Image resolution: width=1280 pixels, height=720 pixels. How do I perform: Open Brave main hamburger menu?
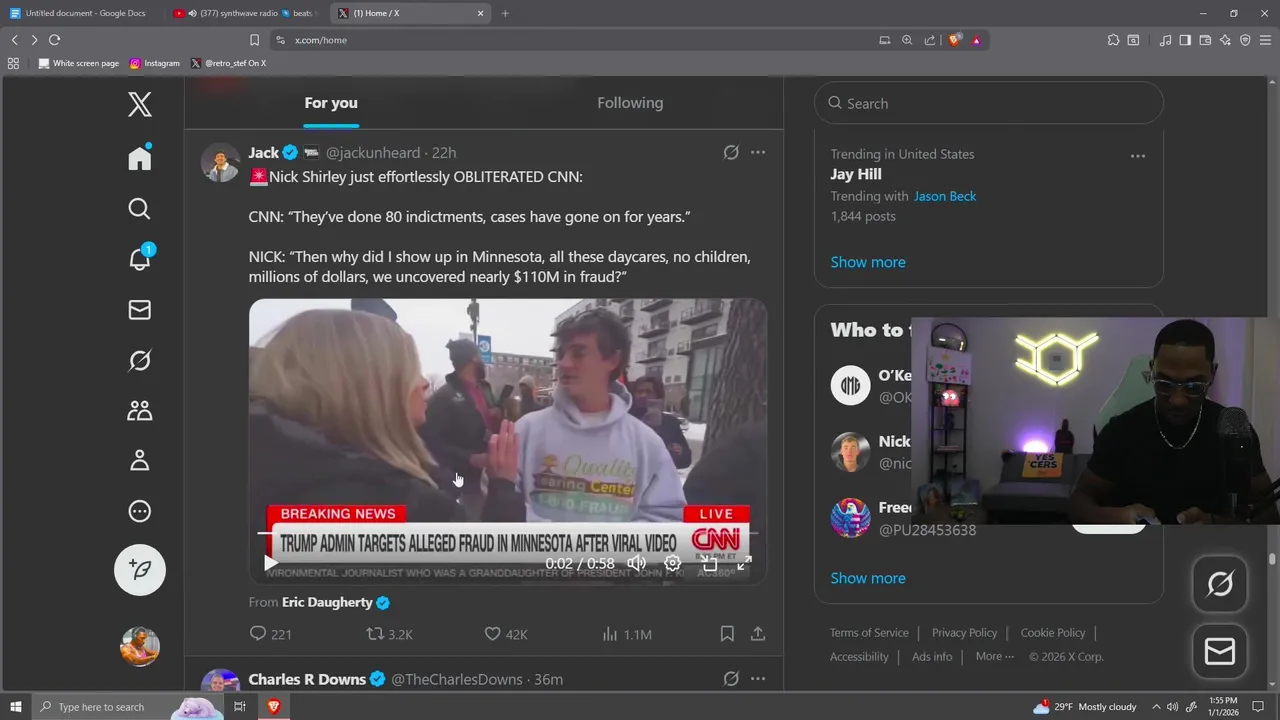click(1265, 40)
